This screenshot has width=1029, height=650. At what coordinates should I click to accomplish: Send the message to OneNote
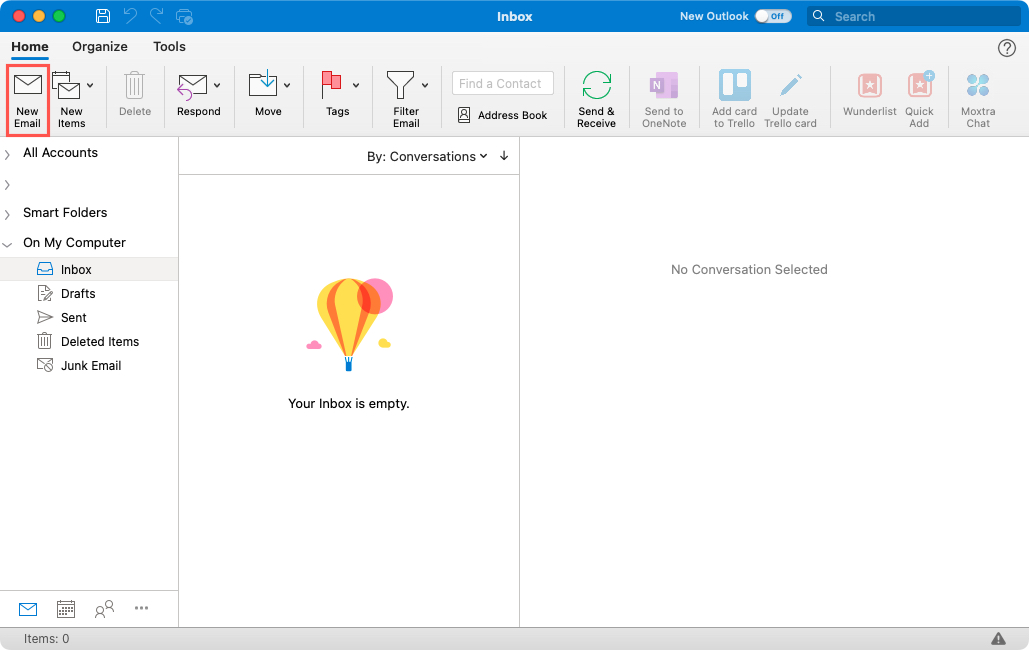pos(664,97)
